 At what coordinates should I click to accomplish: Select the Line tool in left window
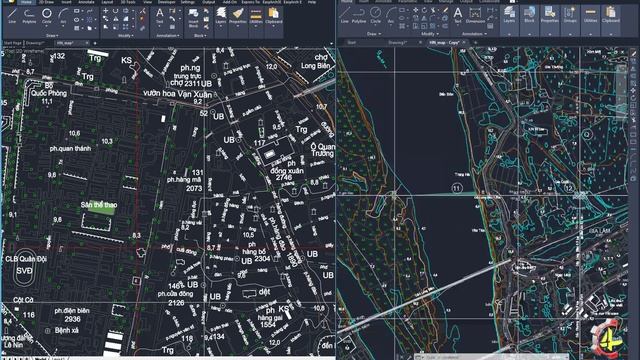coord(12,16)
